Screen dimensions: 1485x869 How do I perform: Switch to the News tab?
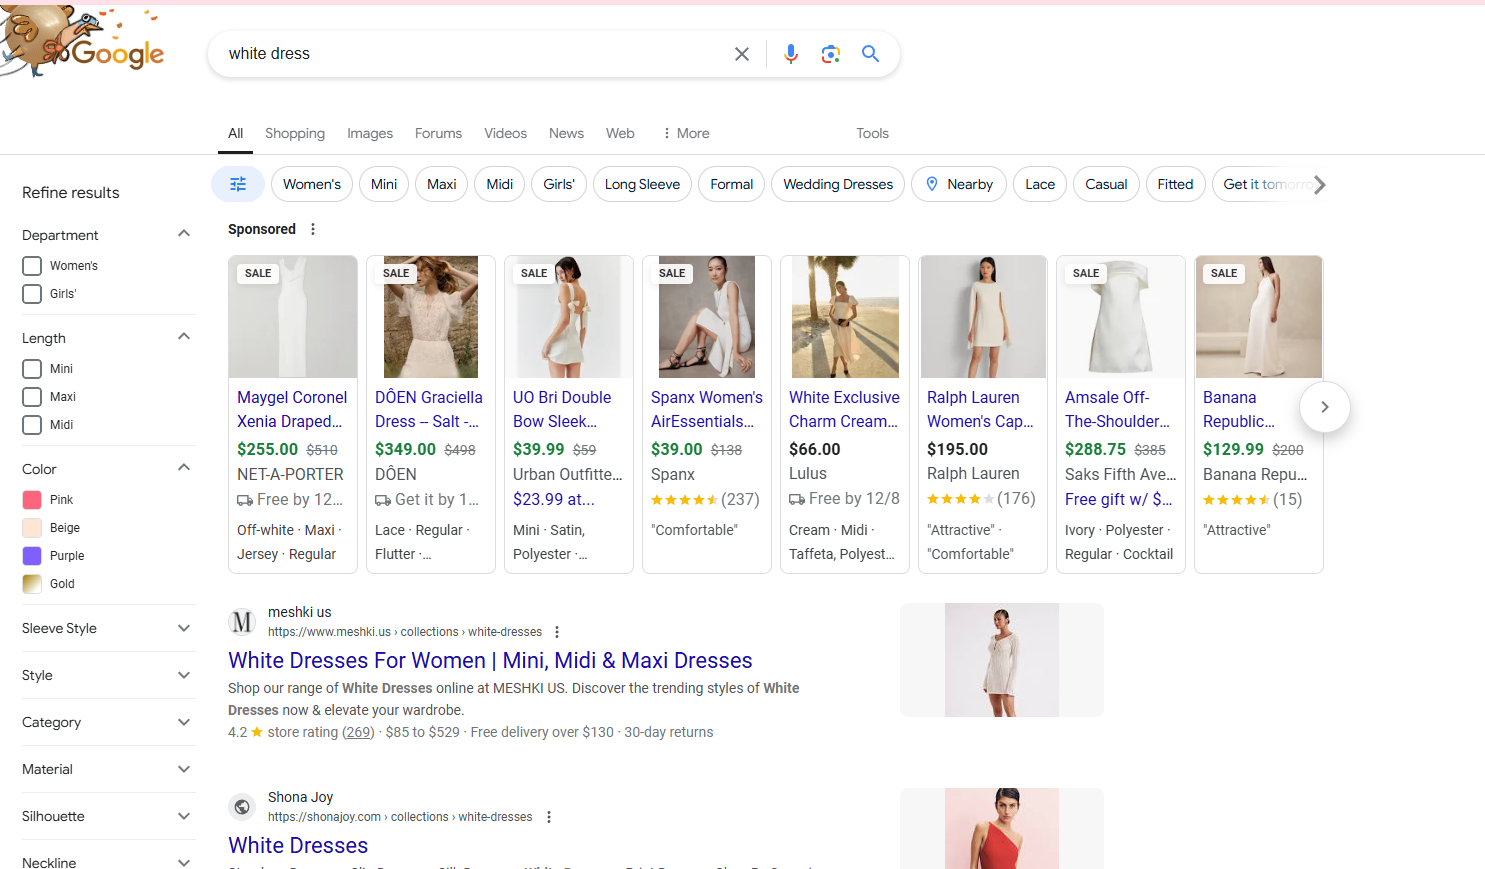point(566,133)
